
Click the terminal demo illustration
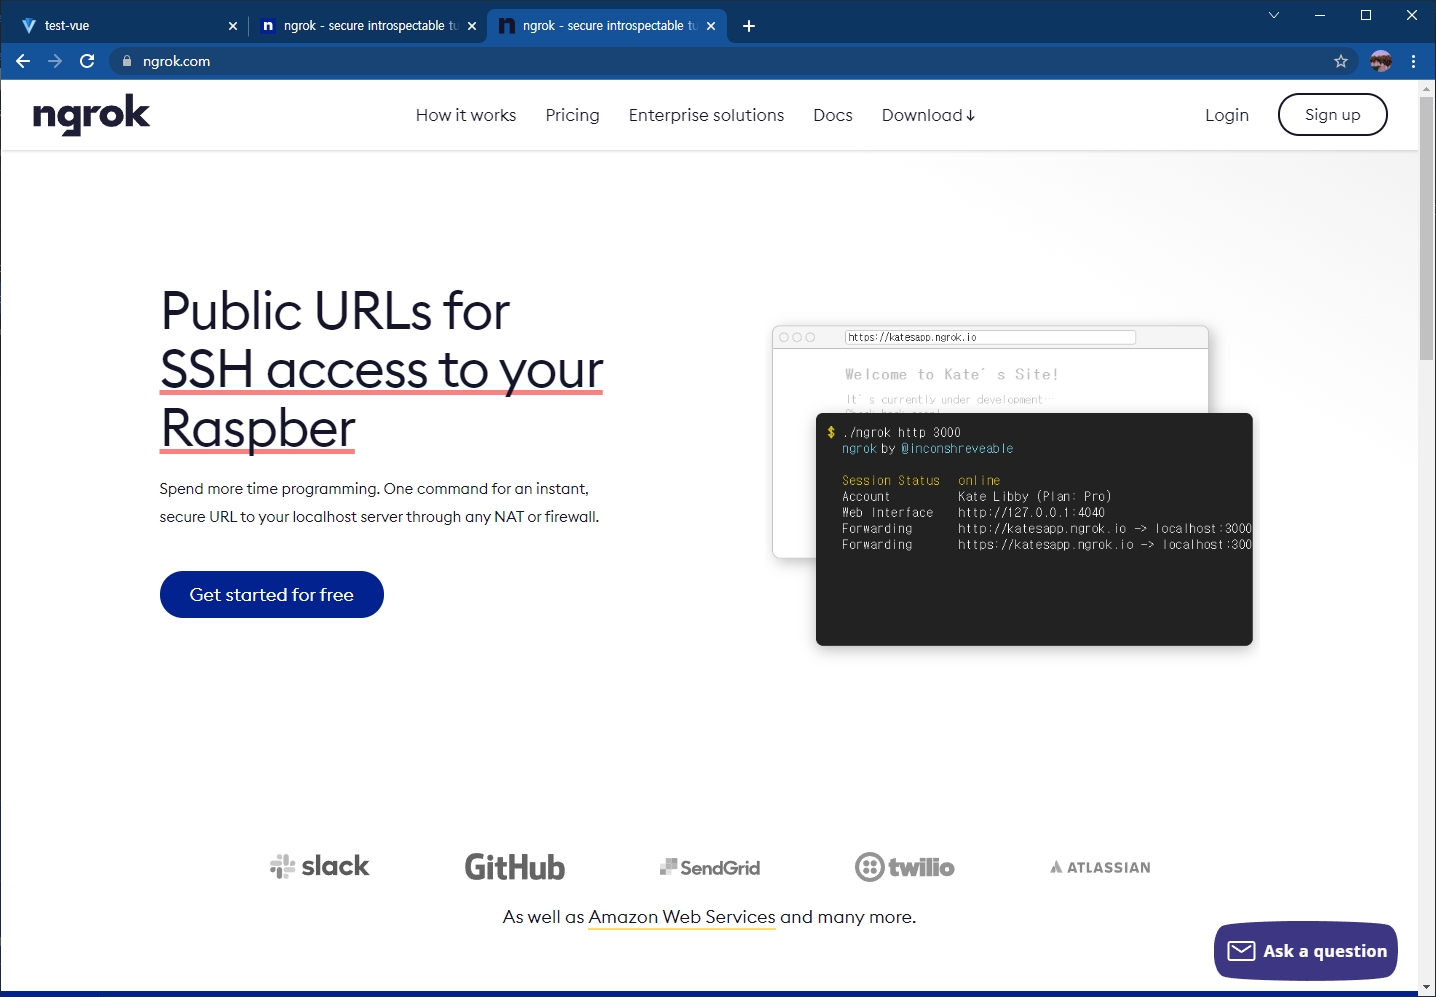tap(1034, 529)
